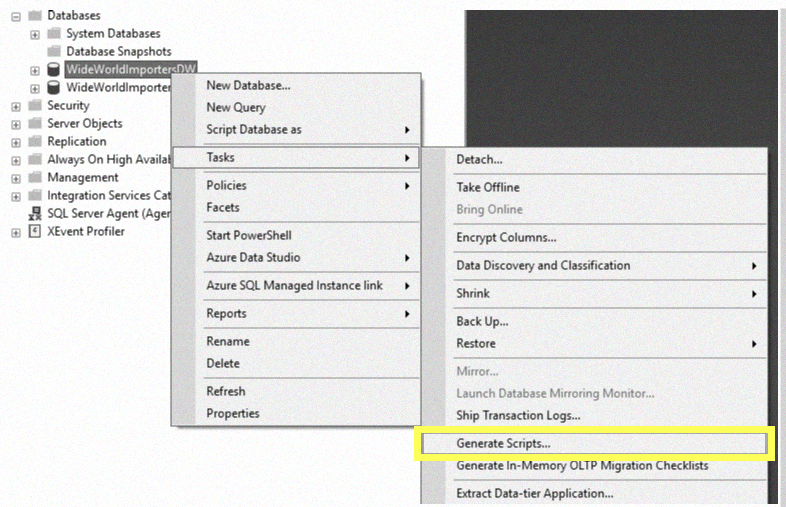
Task: Select the Databases tree label
Action: pos(74,16)
